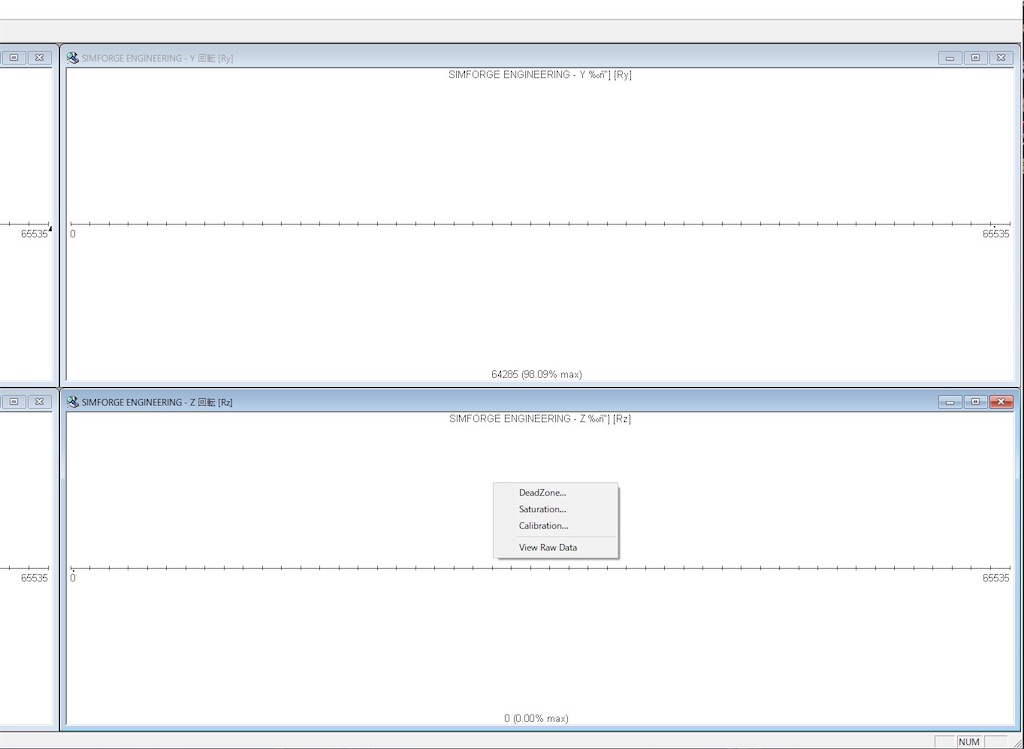Restore the partial window left of the Rz window
The height and width of the screenshot is (749, 1024).
click(x=14, y=402)
